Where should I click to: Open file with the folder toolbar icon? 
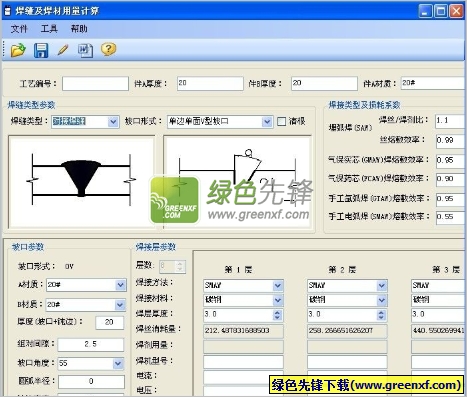18,50
